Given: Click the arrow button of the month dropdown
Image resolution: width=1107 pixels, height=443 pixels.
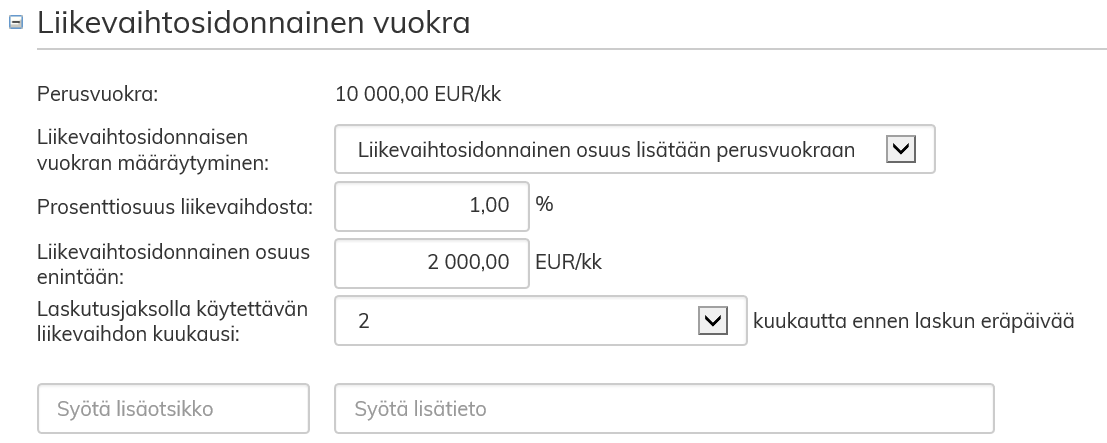Looking at the screenshot, I should (x=711, y=321).
